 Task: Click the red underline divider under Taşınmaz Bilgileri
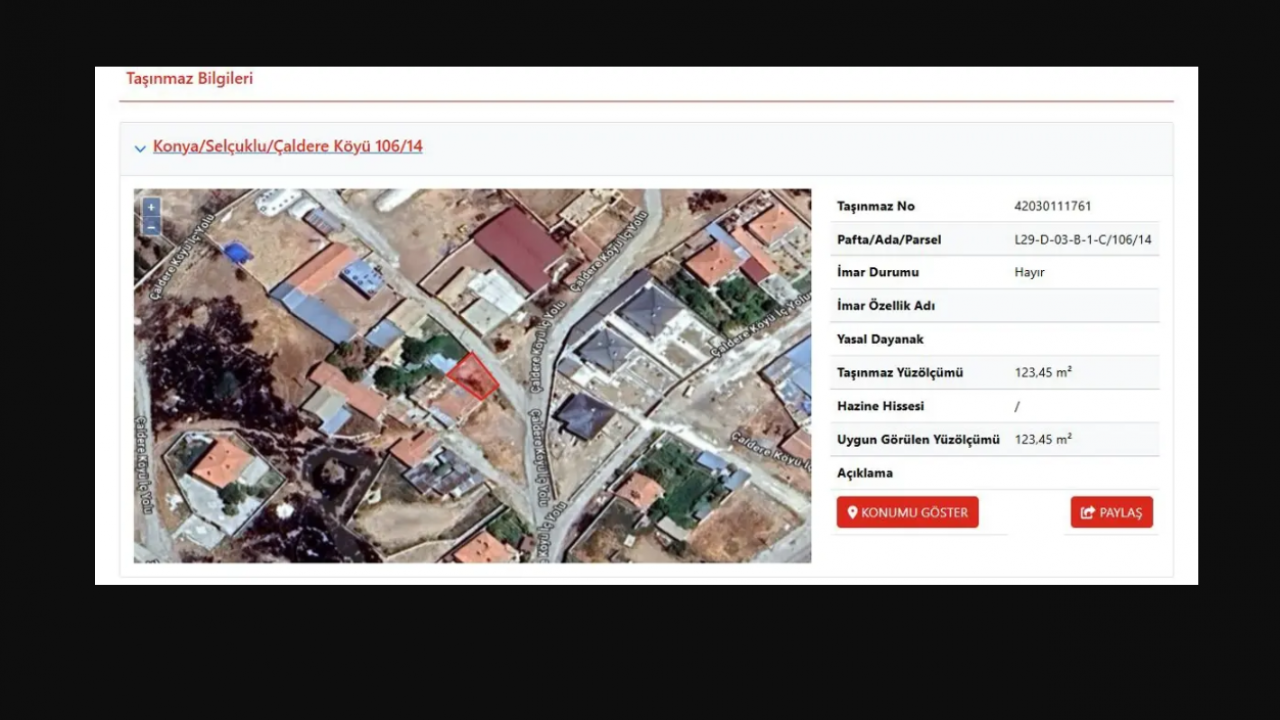[x=648, y=100]
